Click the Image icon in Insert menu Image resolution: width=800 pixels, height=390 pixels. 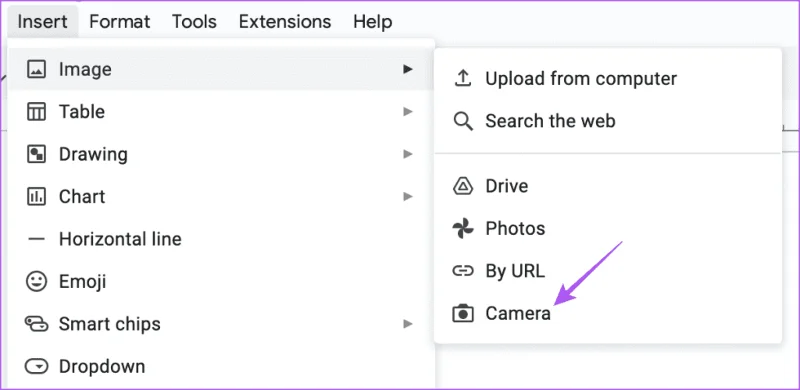click(36, 69)
